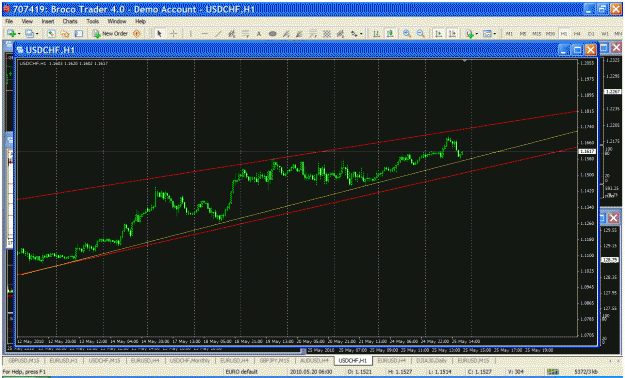Screen dimensions: 625x378
Task: Select the M15 timeframe button
Action: 537,34
